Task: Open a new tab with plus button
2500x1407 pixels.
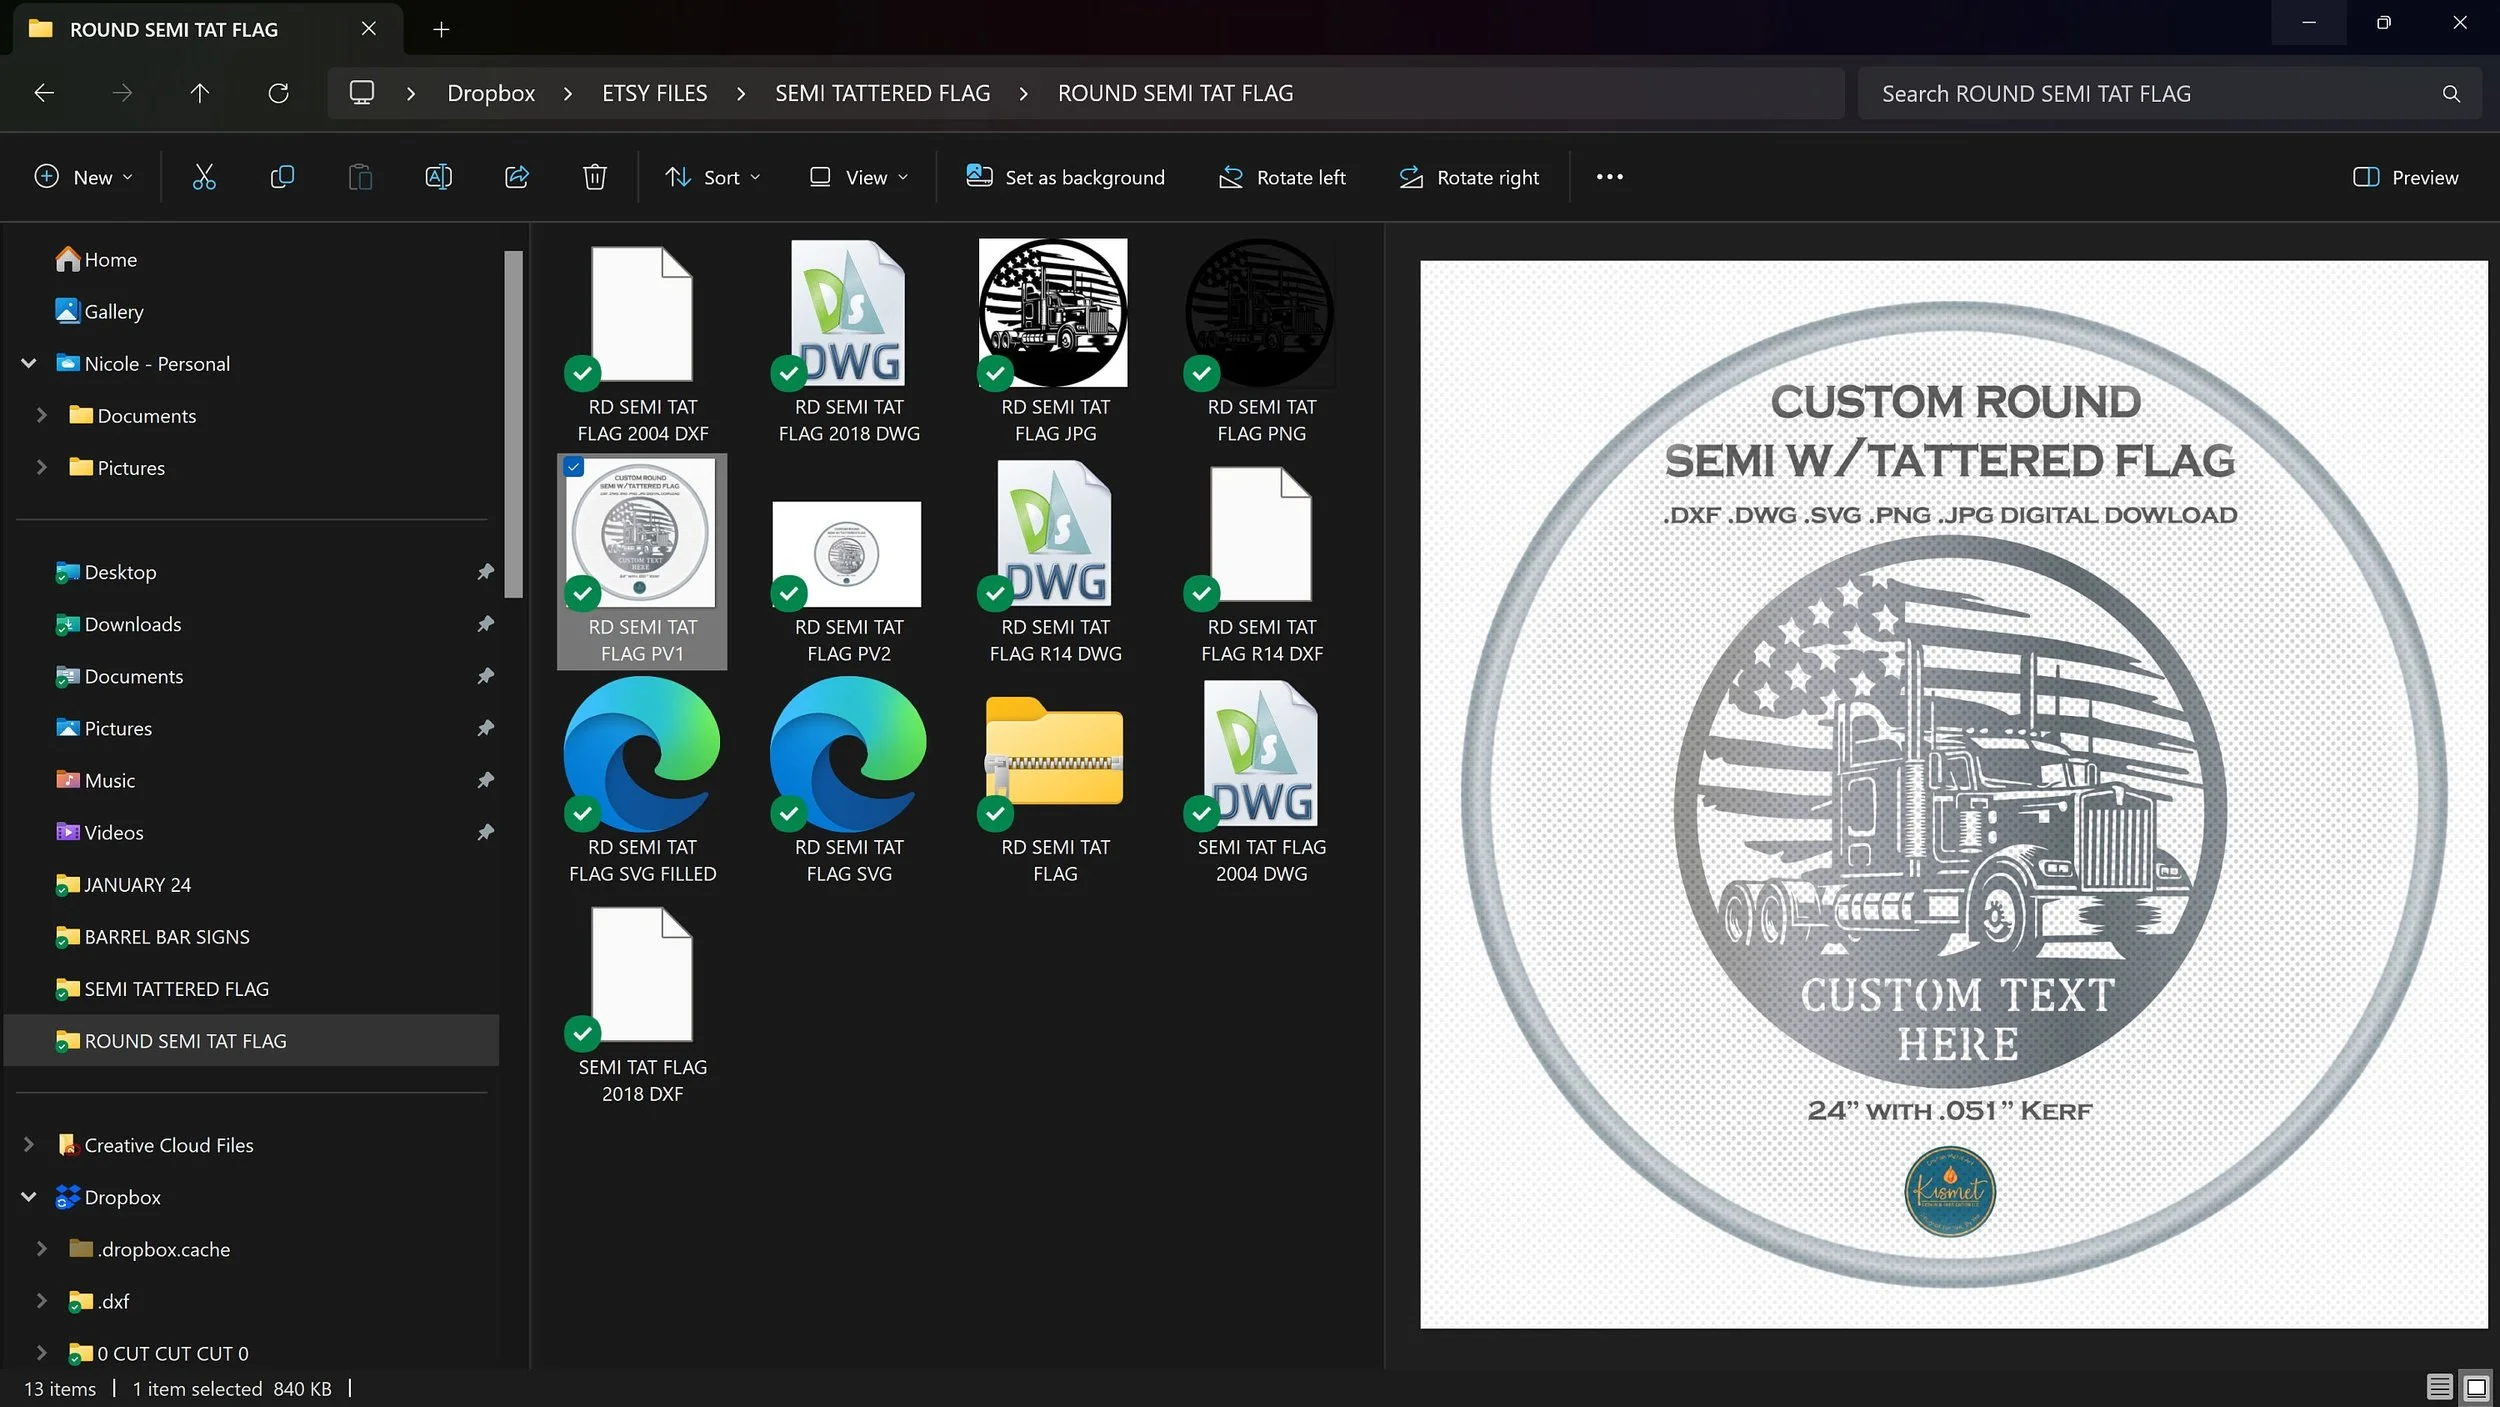Action: [x=441, y=29]
